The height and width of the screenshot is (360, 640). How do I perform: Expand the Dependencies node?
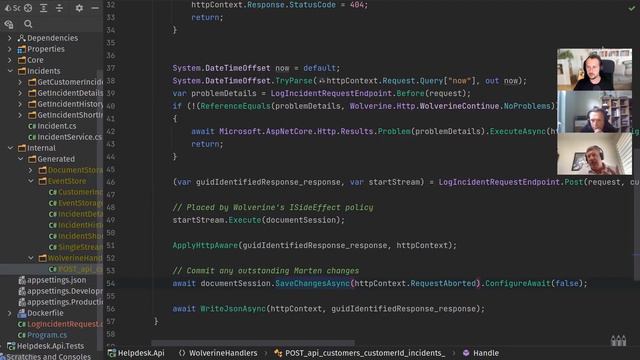tap(10, 38)
